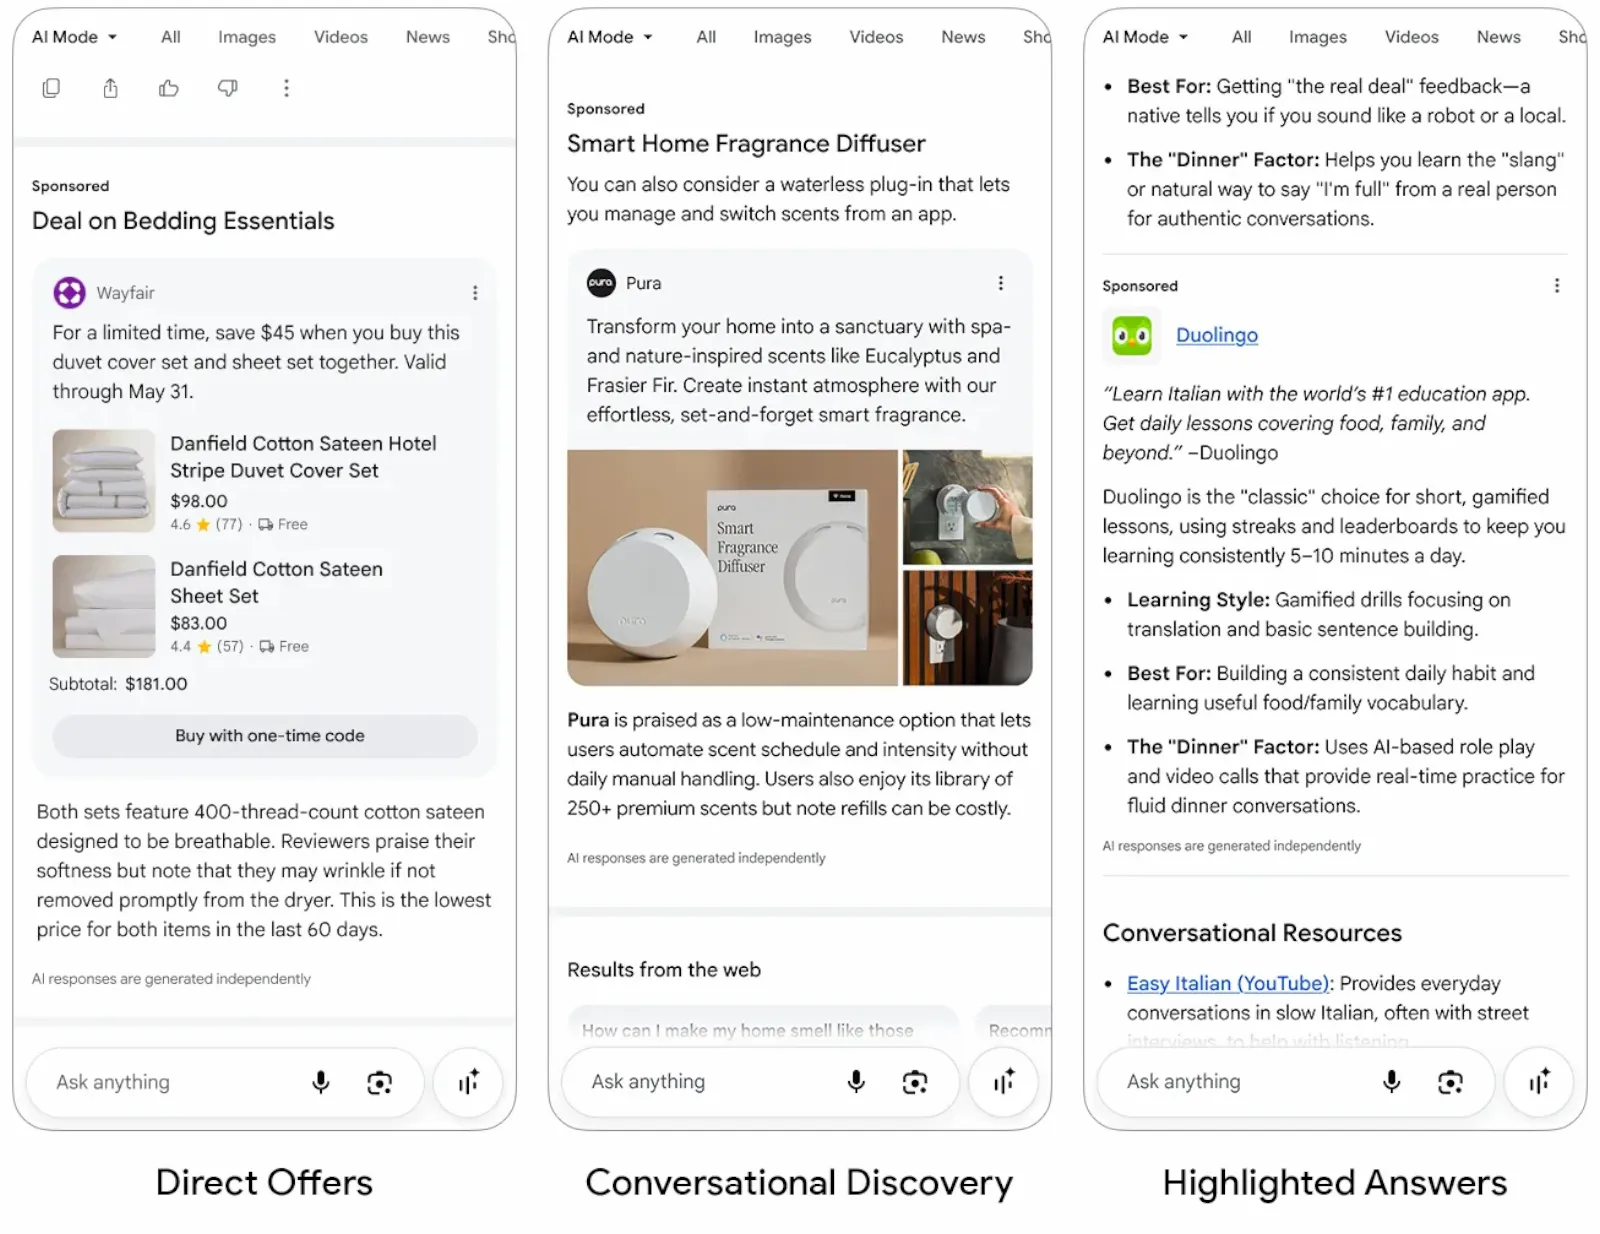
Task: Select Videos tab in Conversational Discovery panel
Action: 876,37
